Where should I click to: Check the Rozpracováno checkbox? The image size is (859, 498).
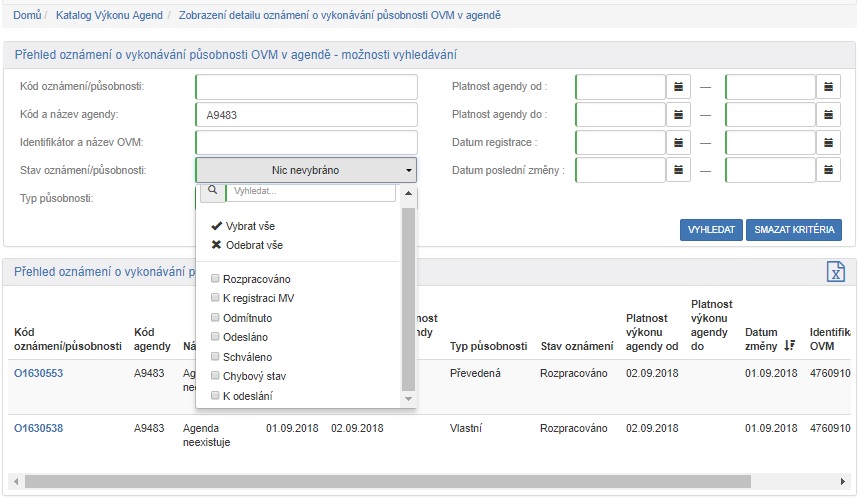(x=215, y=279)
